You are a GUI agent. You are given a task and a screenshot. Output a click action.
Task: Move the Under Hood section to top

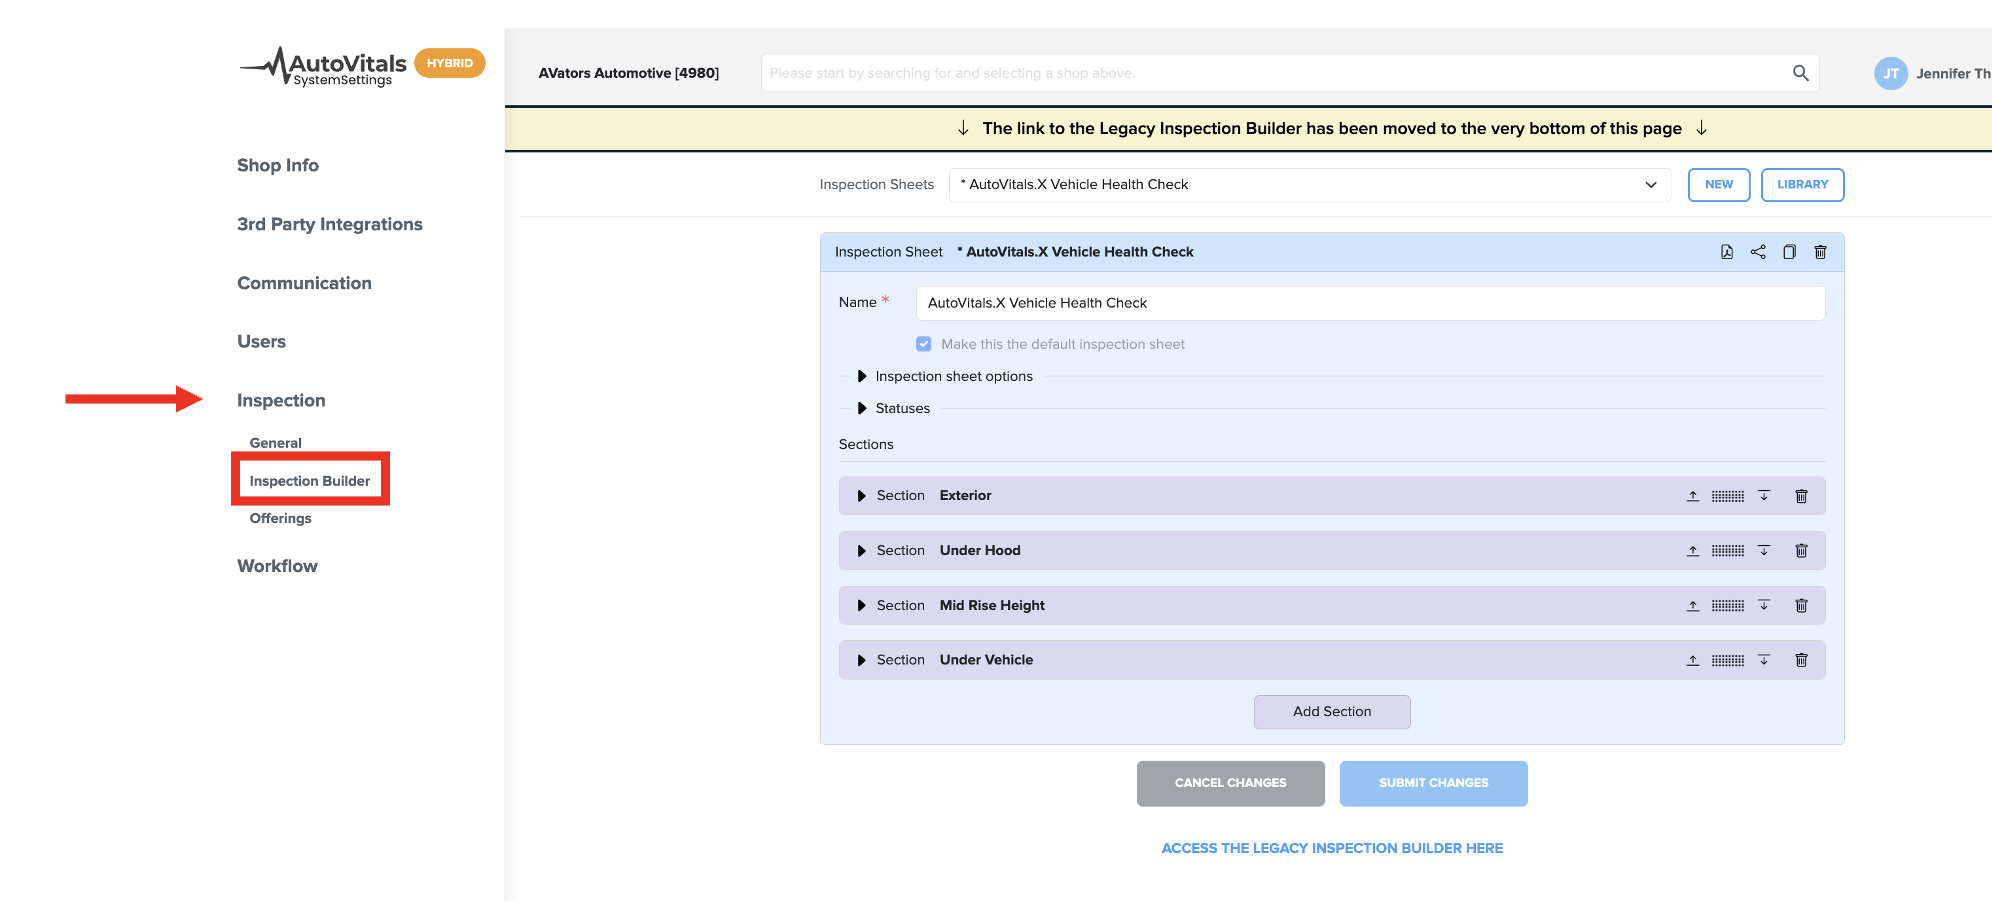pos(1693,551)
